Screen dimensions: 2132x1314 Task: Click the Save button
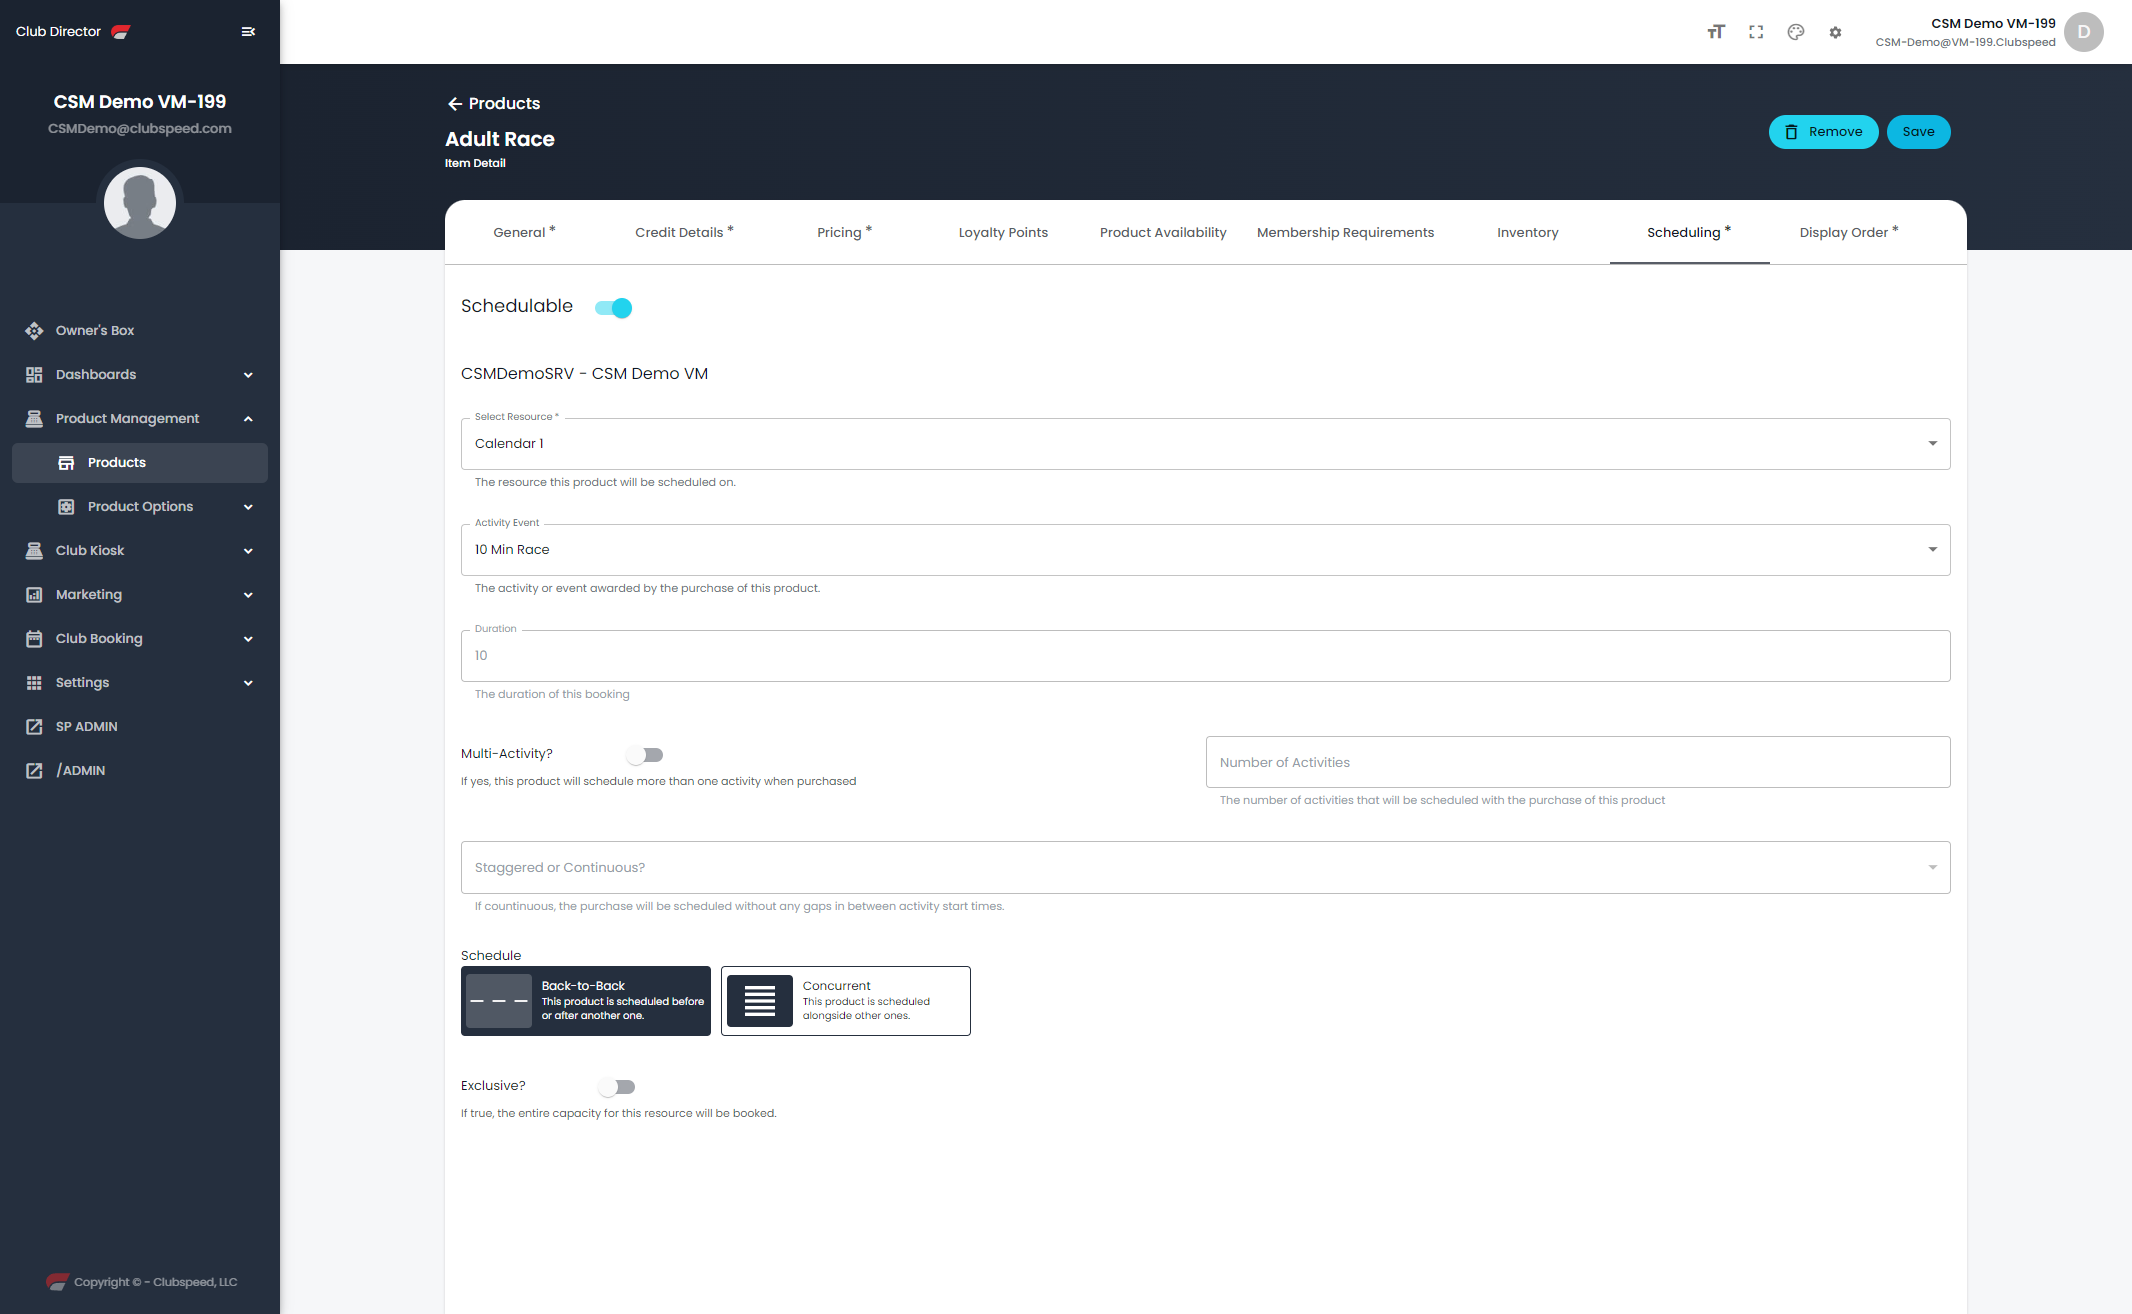1918,132
